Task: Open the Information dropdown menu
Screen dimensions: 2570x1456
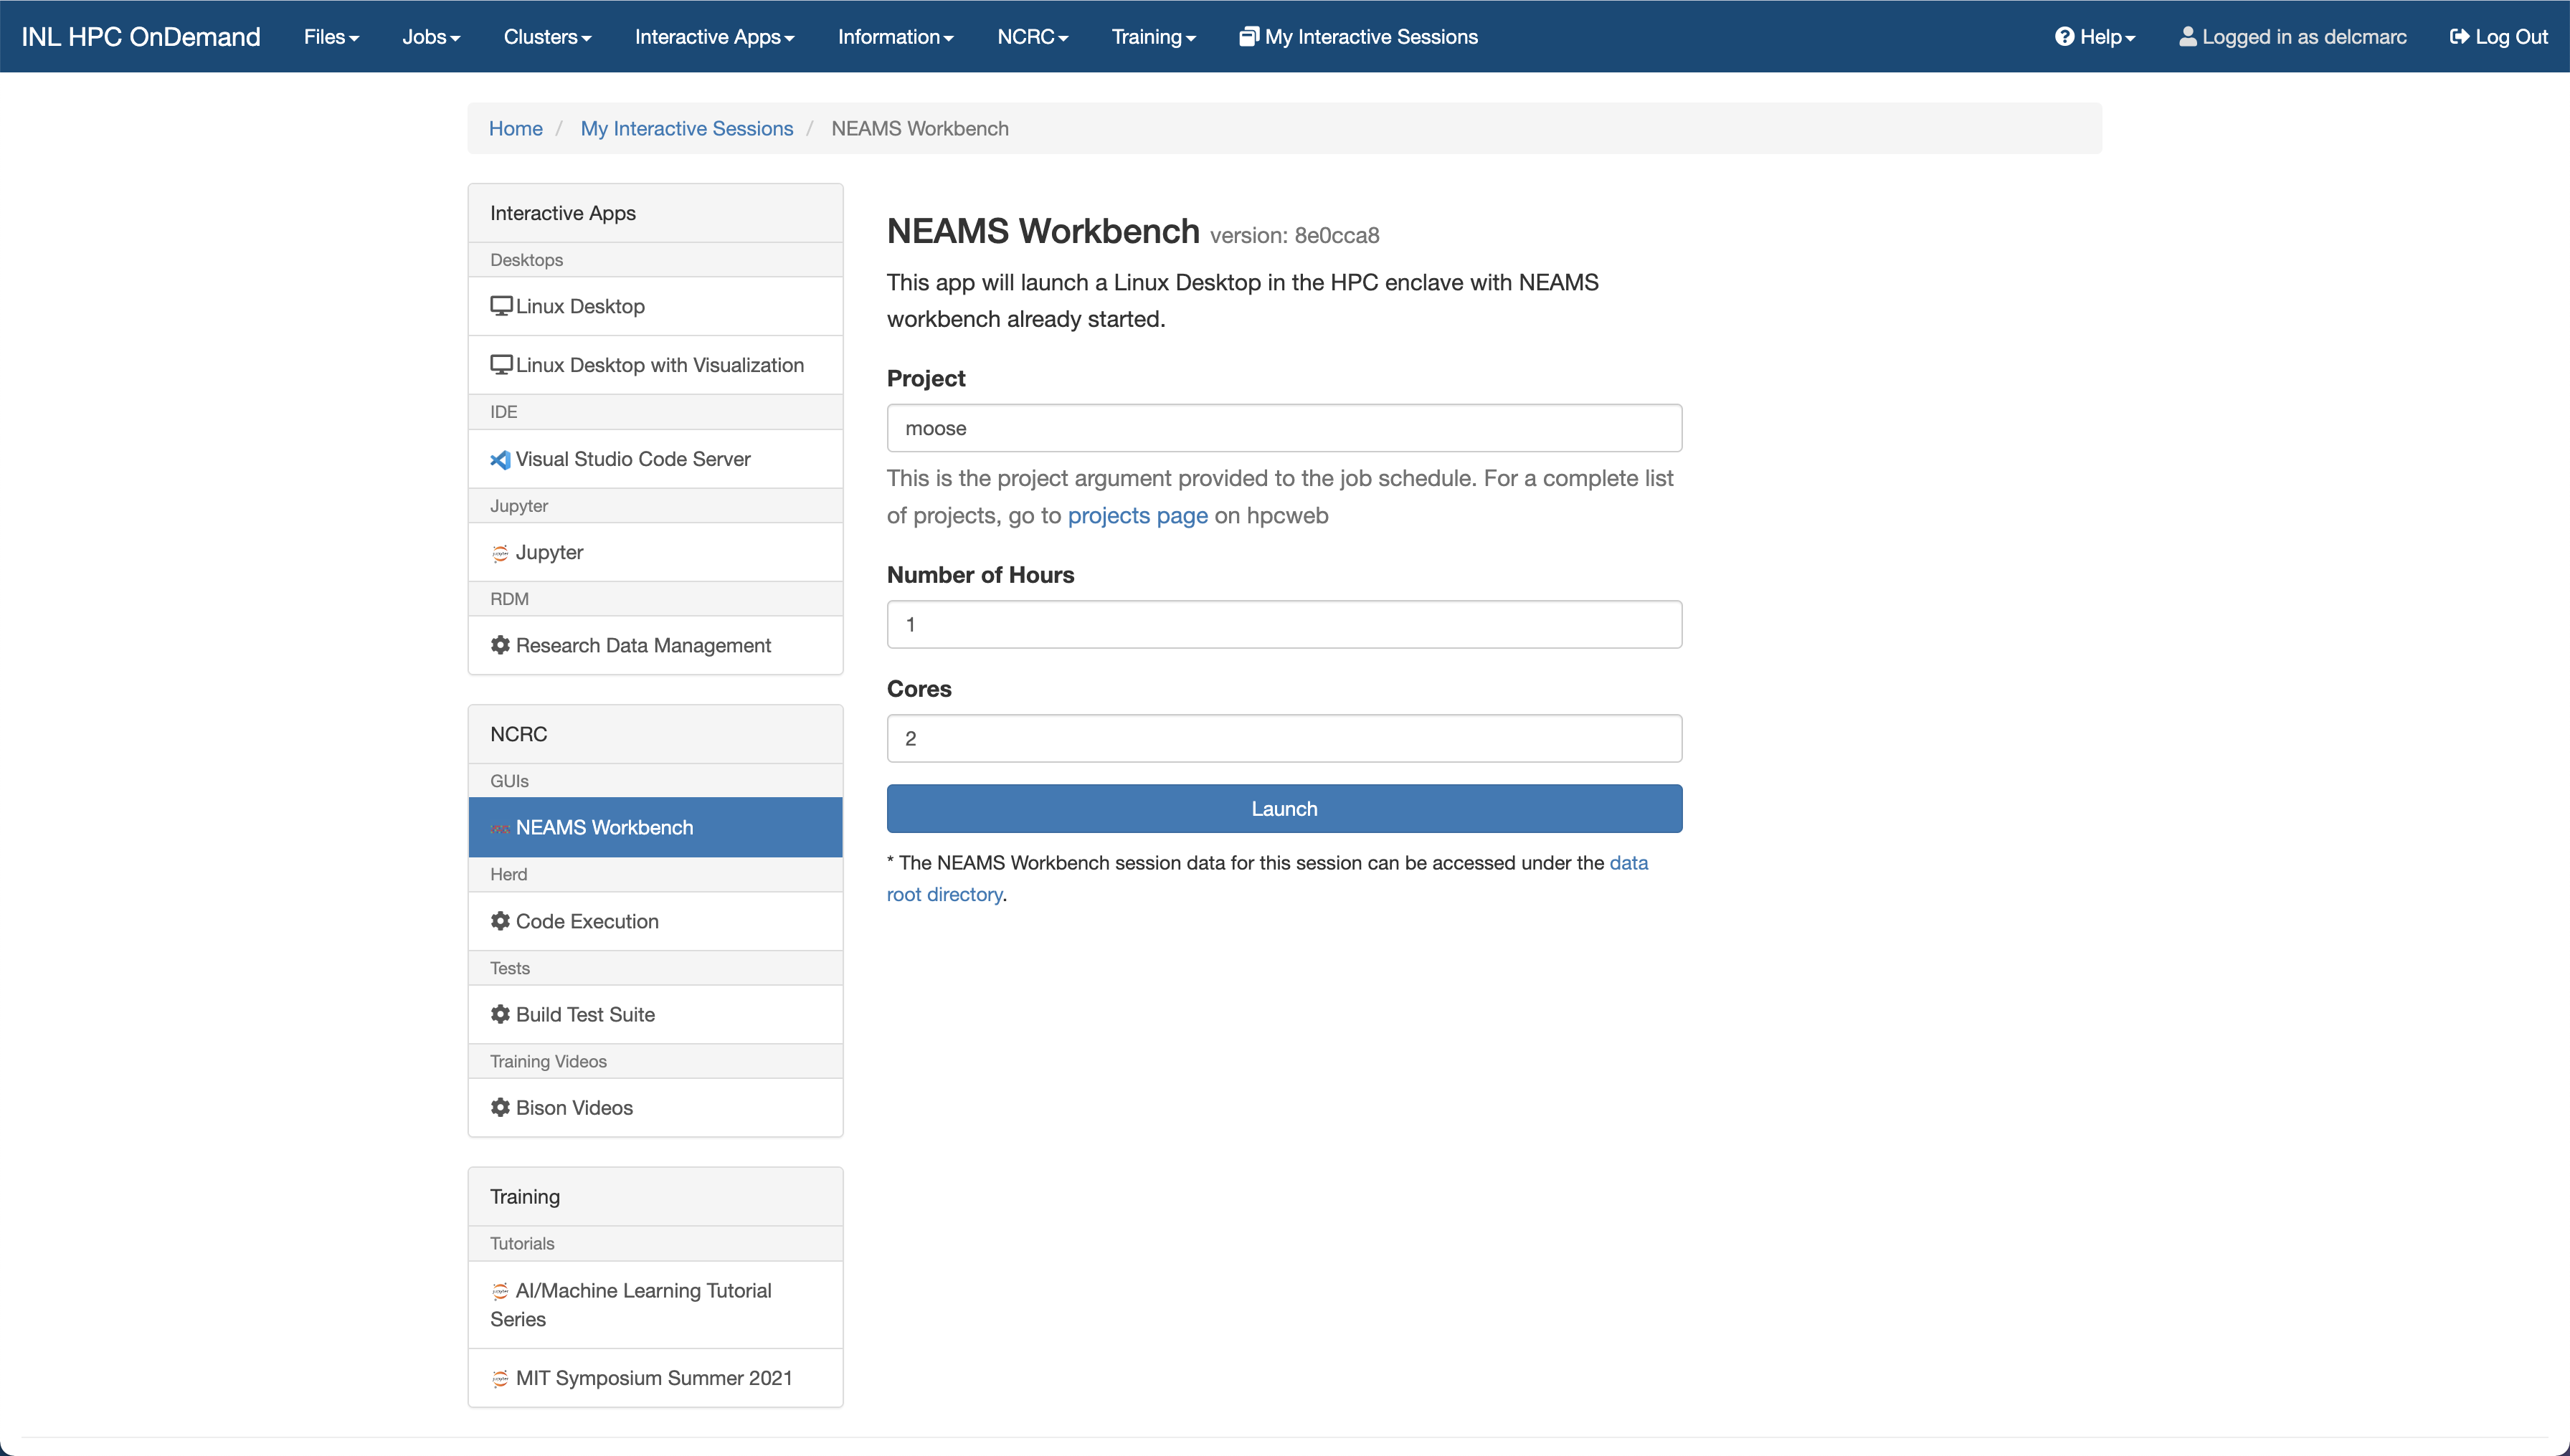Action: (x=895, y=37)
